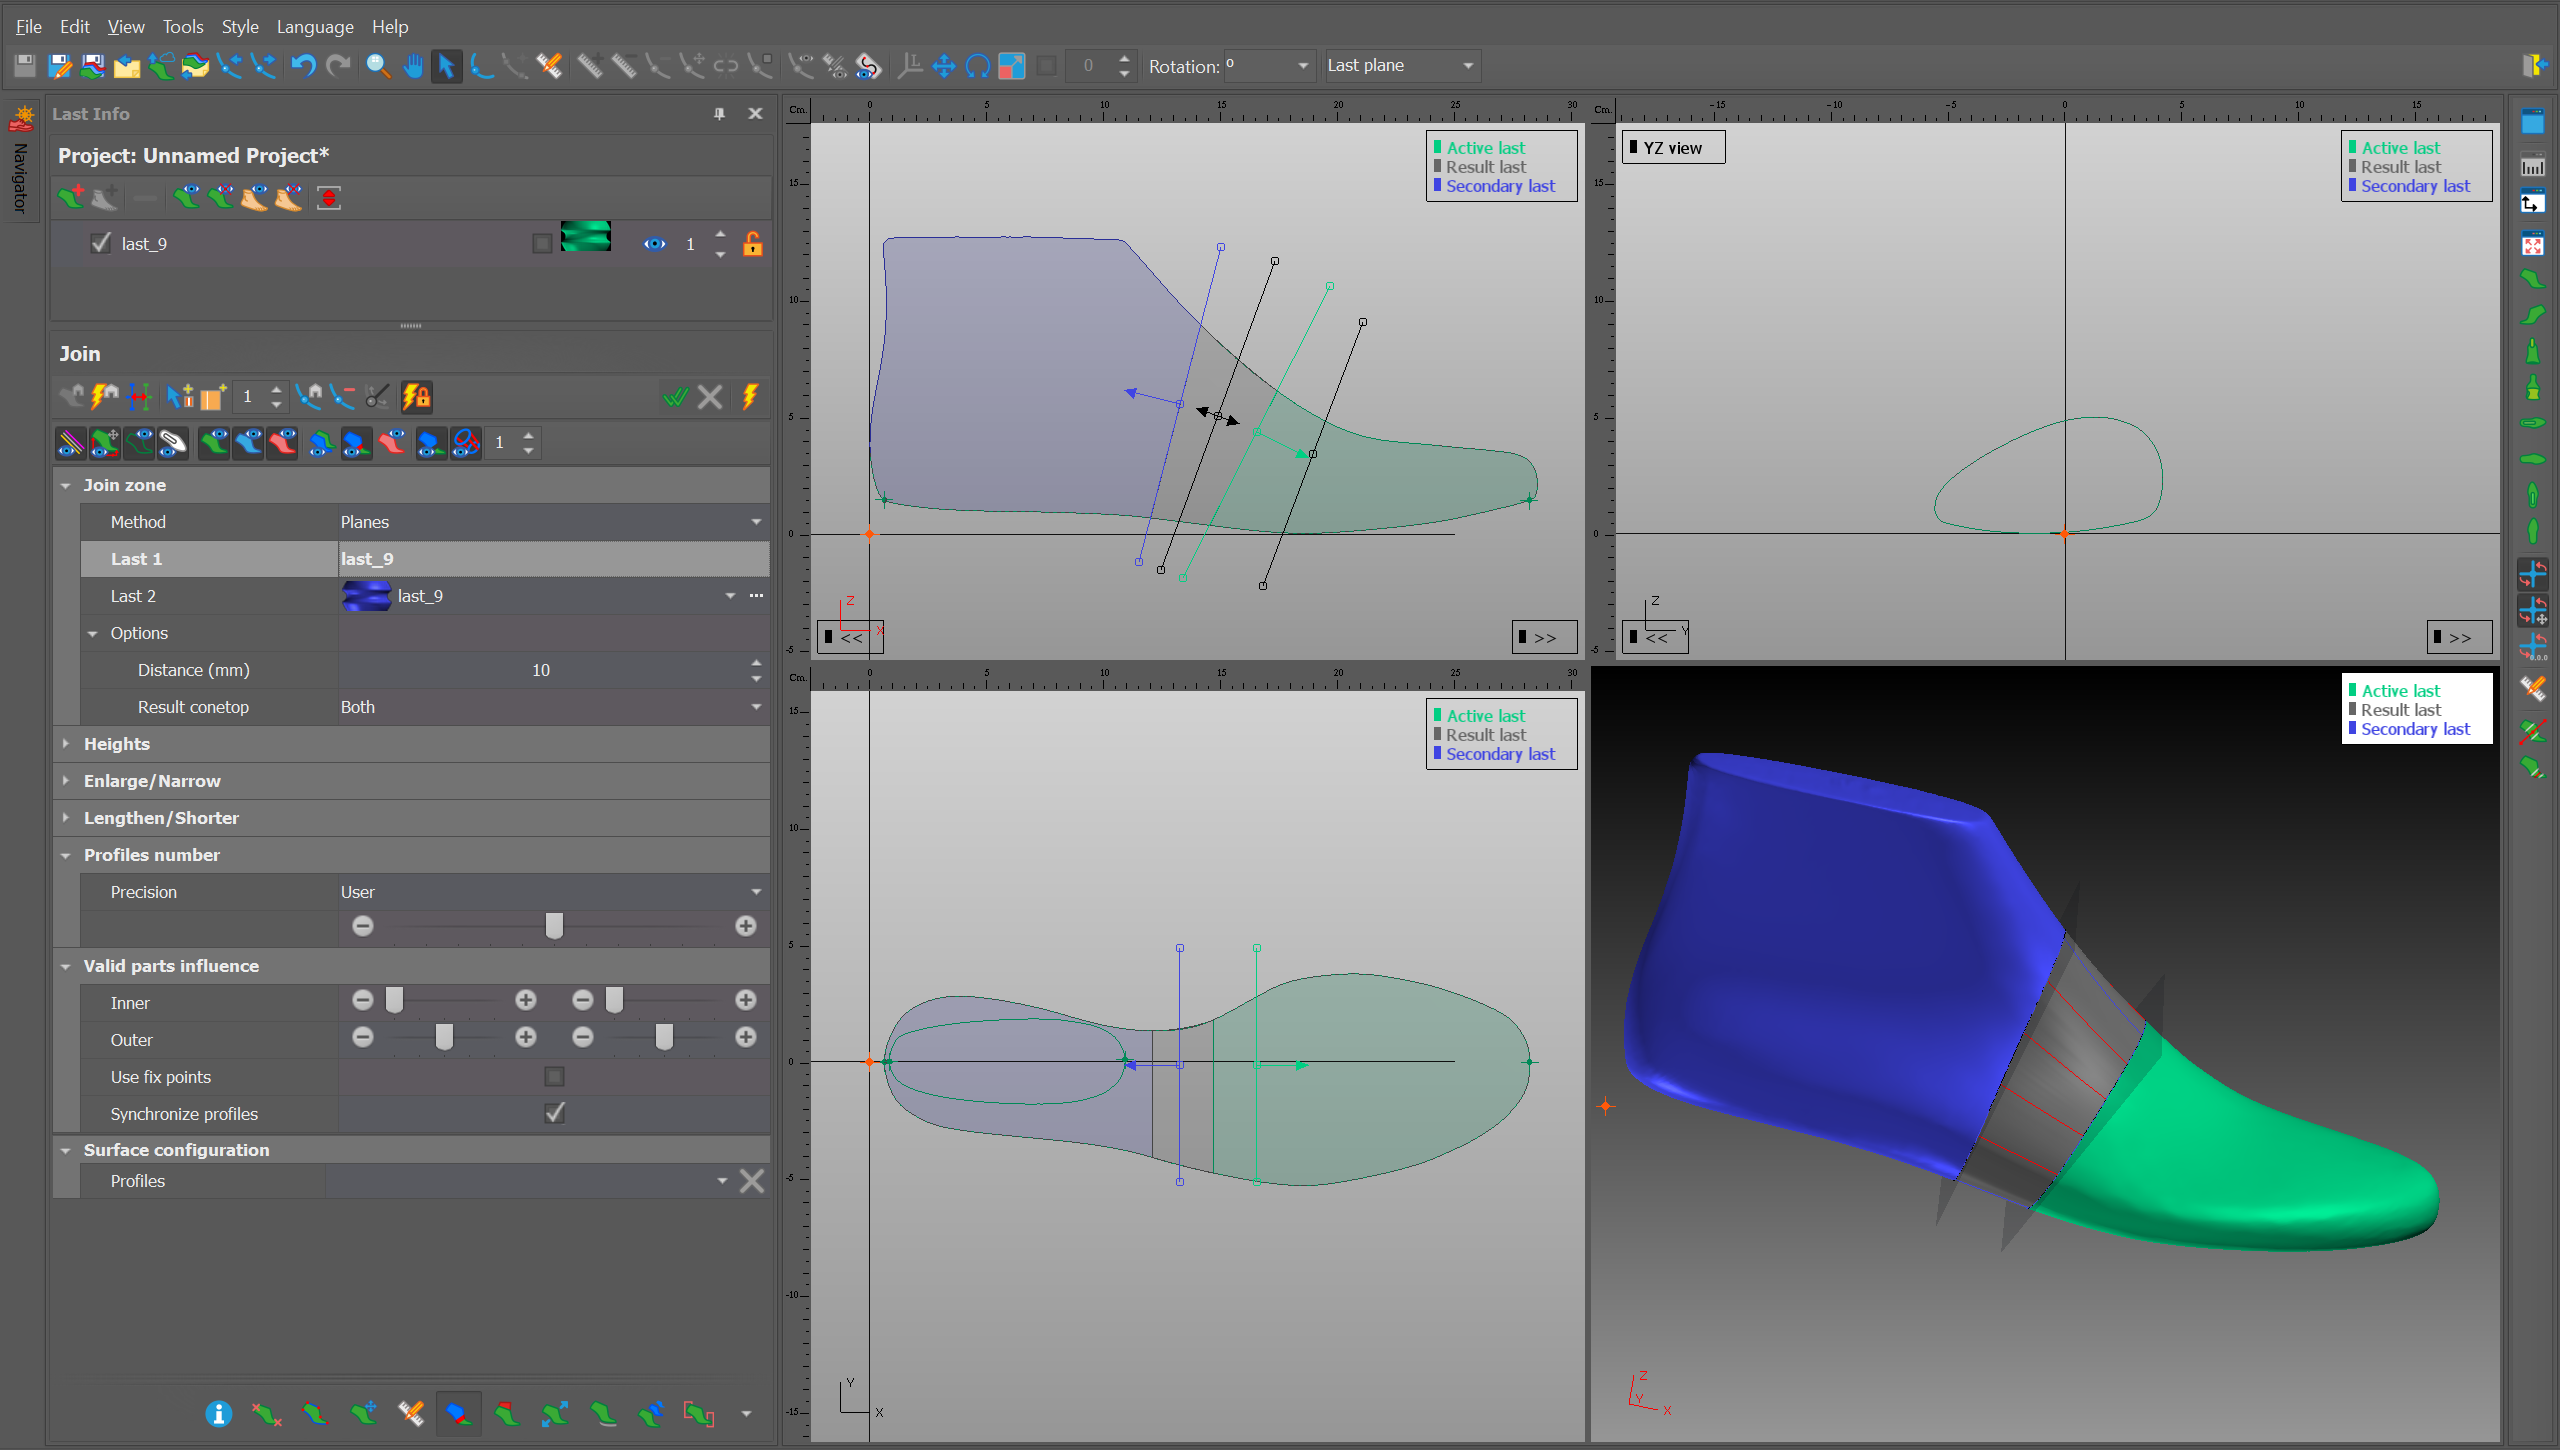Enable the Use fix points checkbox
The height and width of the screenshot is (1450, 2560).
coord(554,1076)
